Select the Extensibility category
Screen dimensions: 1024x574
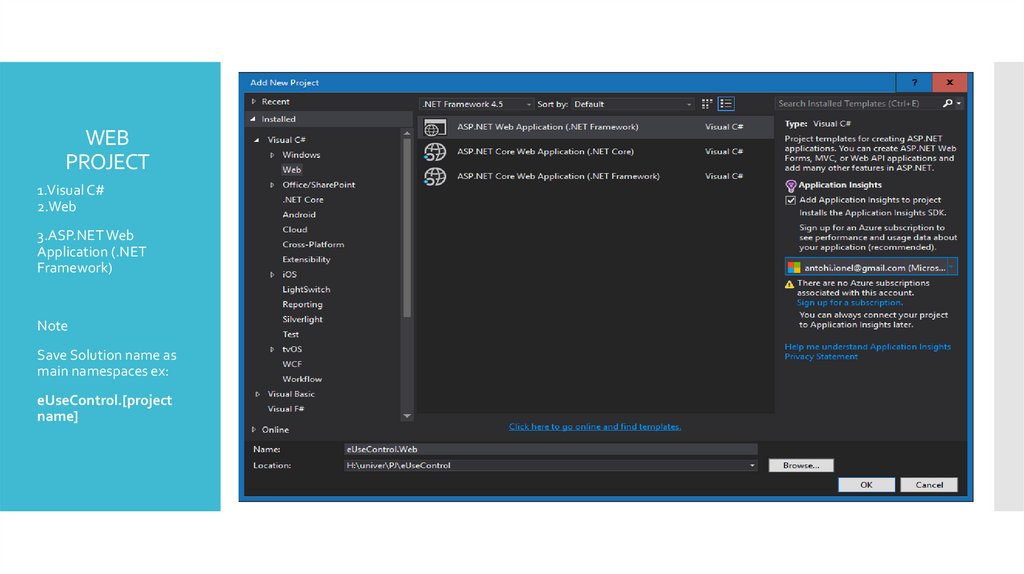pos(306,260)
